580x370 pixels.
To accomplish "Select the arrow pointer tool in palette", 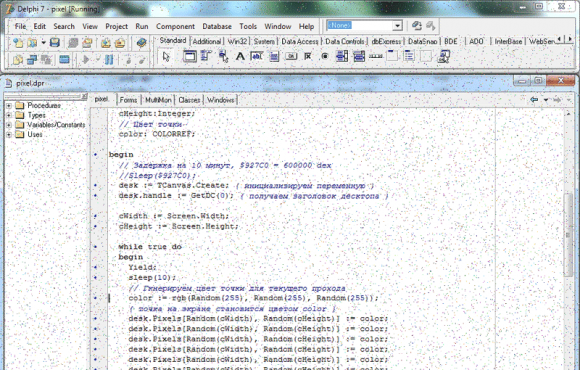I will (166, 57).
